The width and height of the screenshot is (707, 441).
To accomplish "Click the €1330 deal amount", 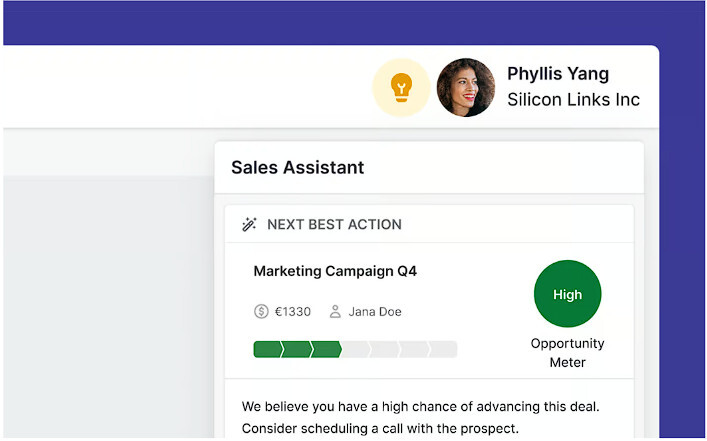I will 293,312.
